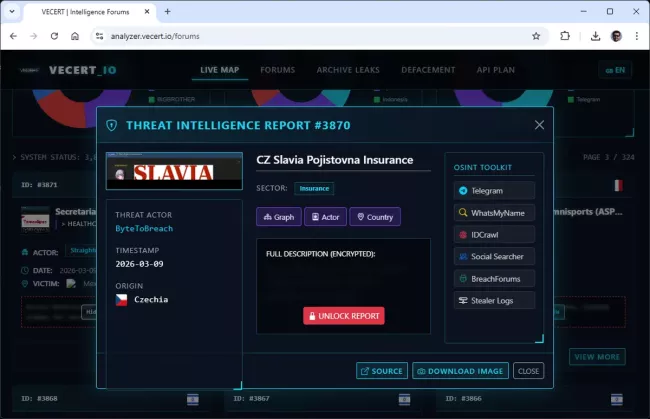This screenshot has width=650, height=419.
Task: Open Social Searcher tool
Action: [493, 256]
